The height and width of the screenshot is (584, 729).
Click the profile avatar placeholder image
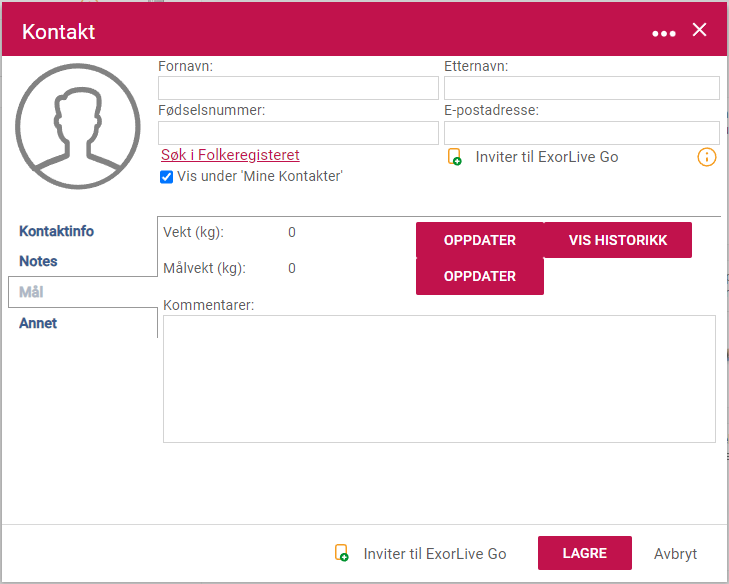click(x=78, y=126)
